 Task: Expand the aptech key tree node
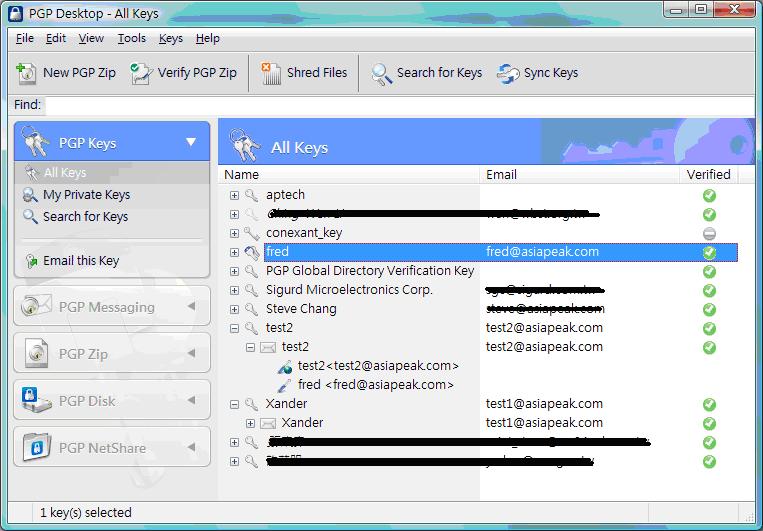235,195
